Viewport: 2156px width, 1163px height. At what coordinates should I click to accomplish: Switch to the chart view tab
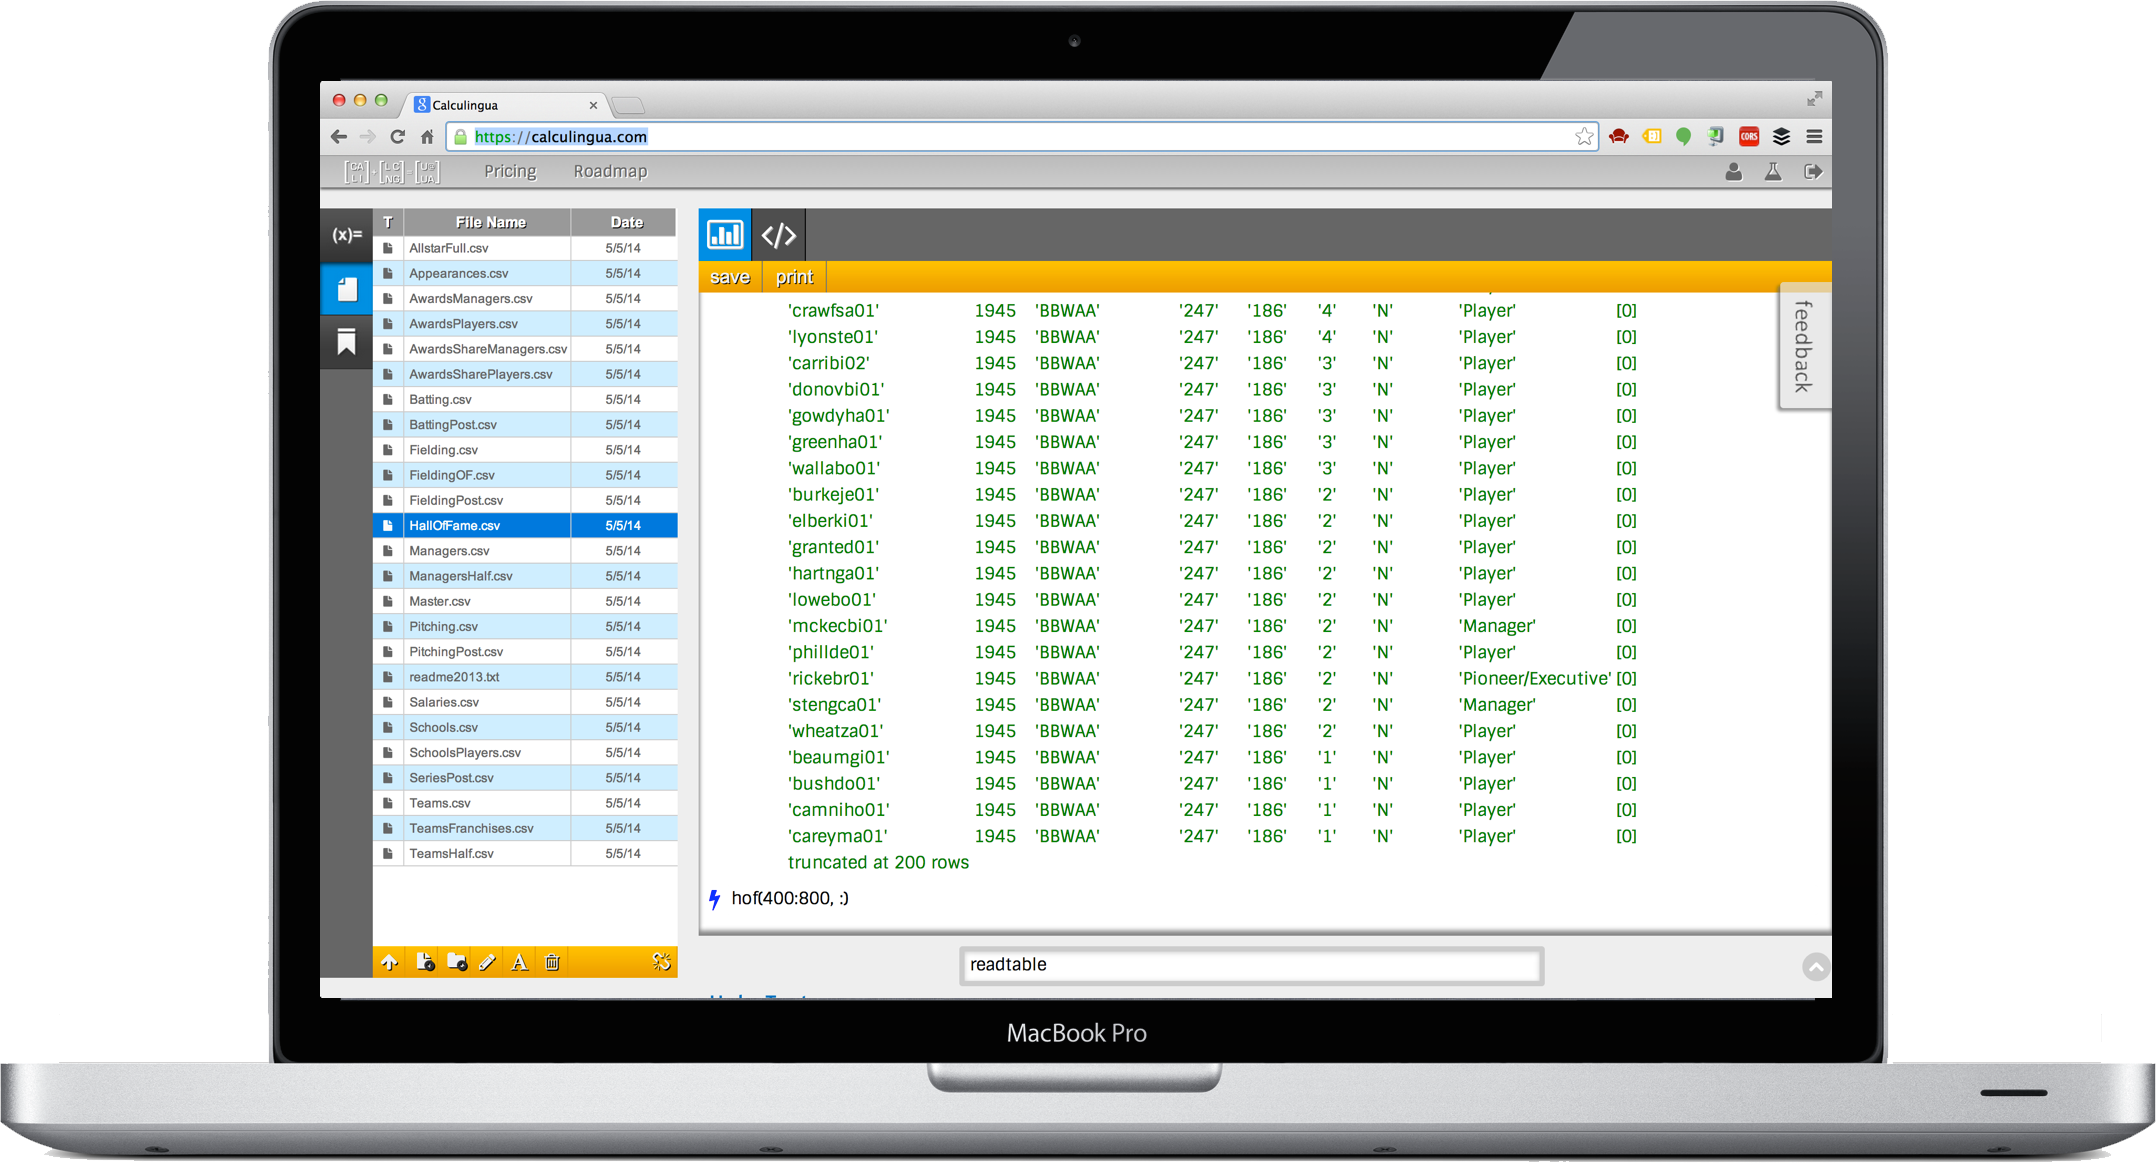pos(725,235)
